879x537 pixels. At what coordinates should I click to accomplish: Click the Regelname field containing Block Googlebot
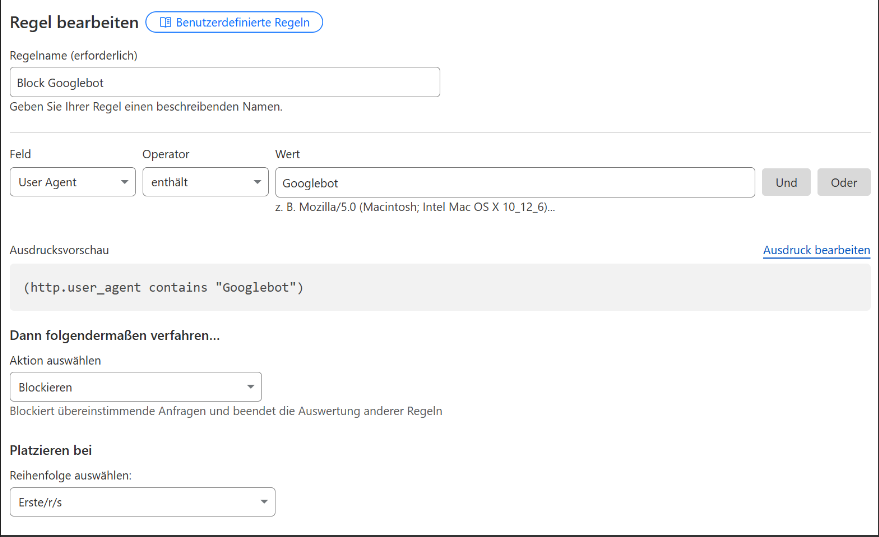225,82
